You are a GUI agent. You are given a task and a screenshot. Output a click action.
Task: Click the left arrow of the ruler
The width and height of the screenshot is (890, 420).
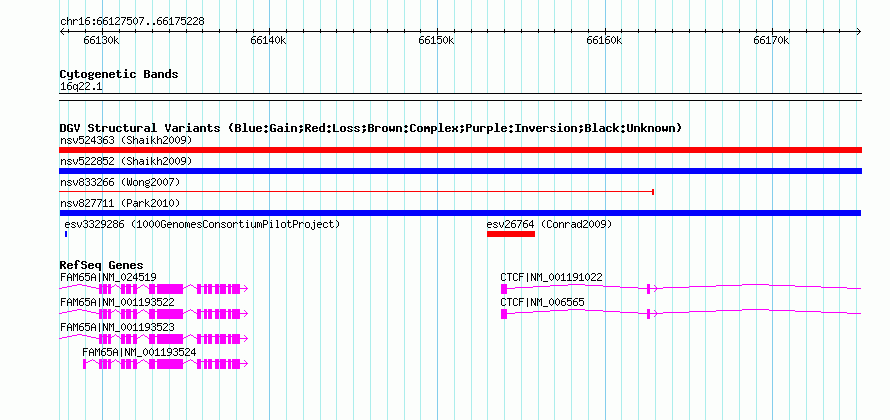[x=62, y=32]
